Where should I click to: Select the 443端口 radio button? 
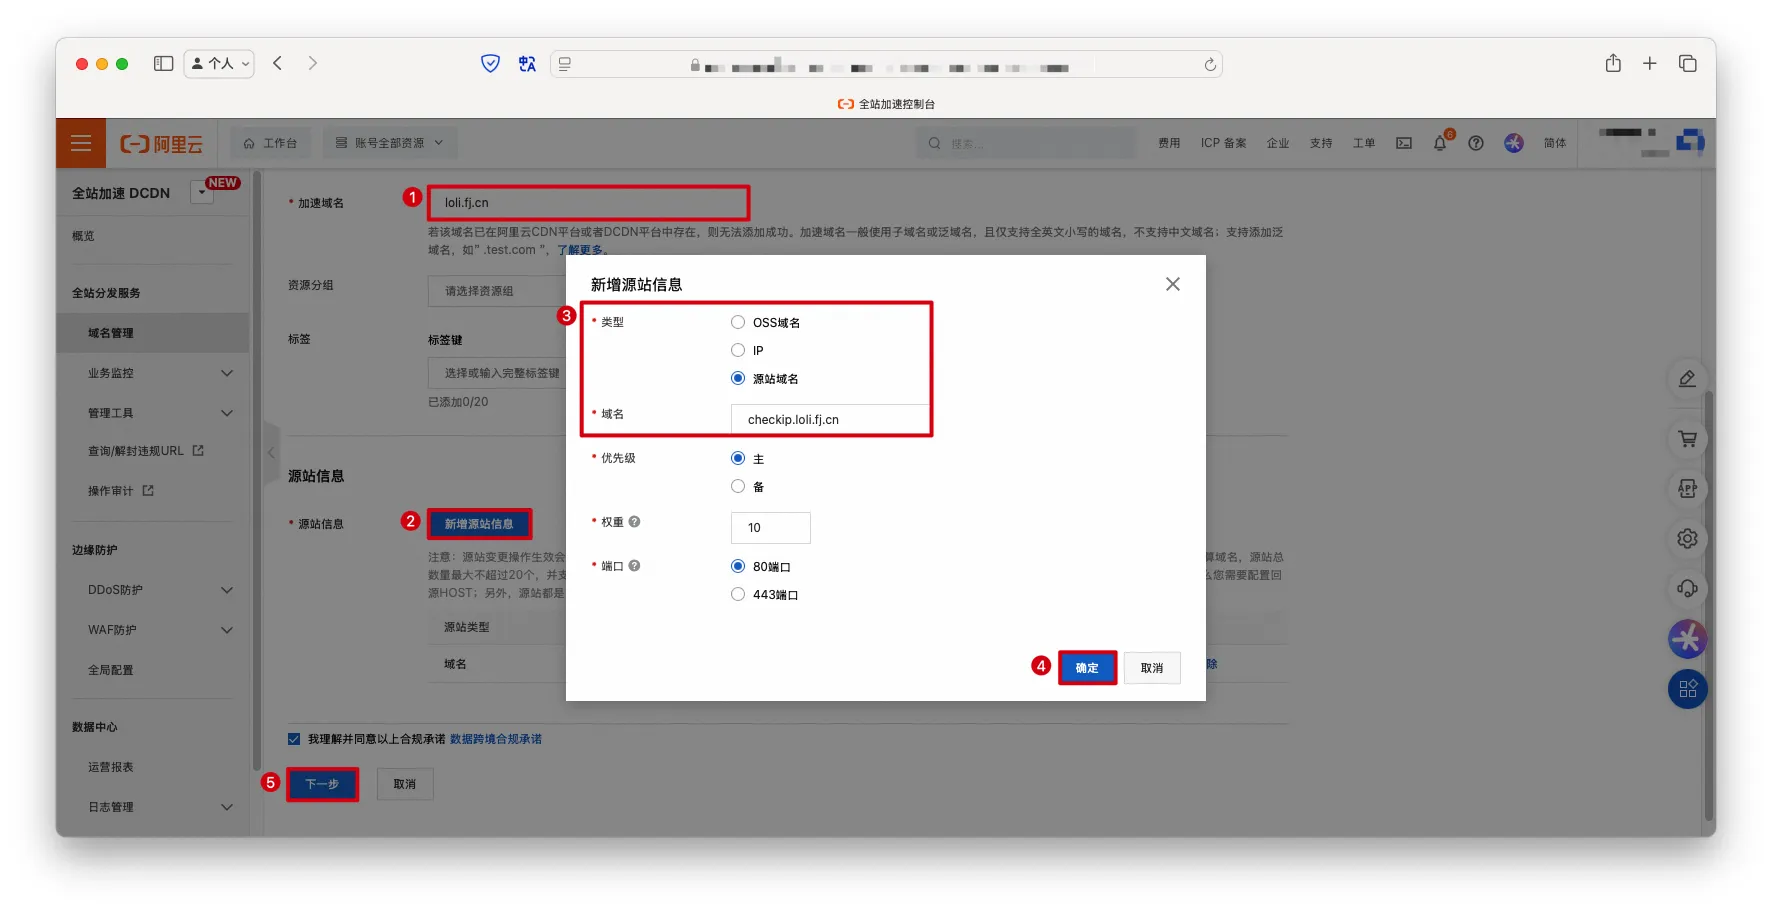pyautogui.click(x=738, y=594)
